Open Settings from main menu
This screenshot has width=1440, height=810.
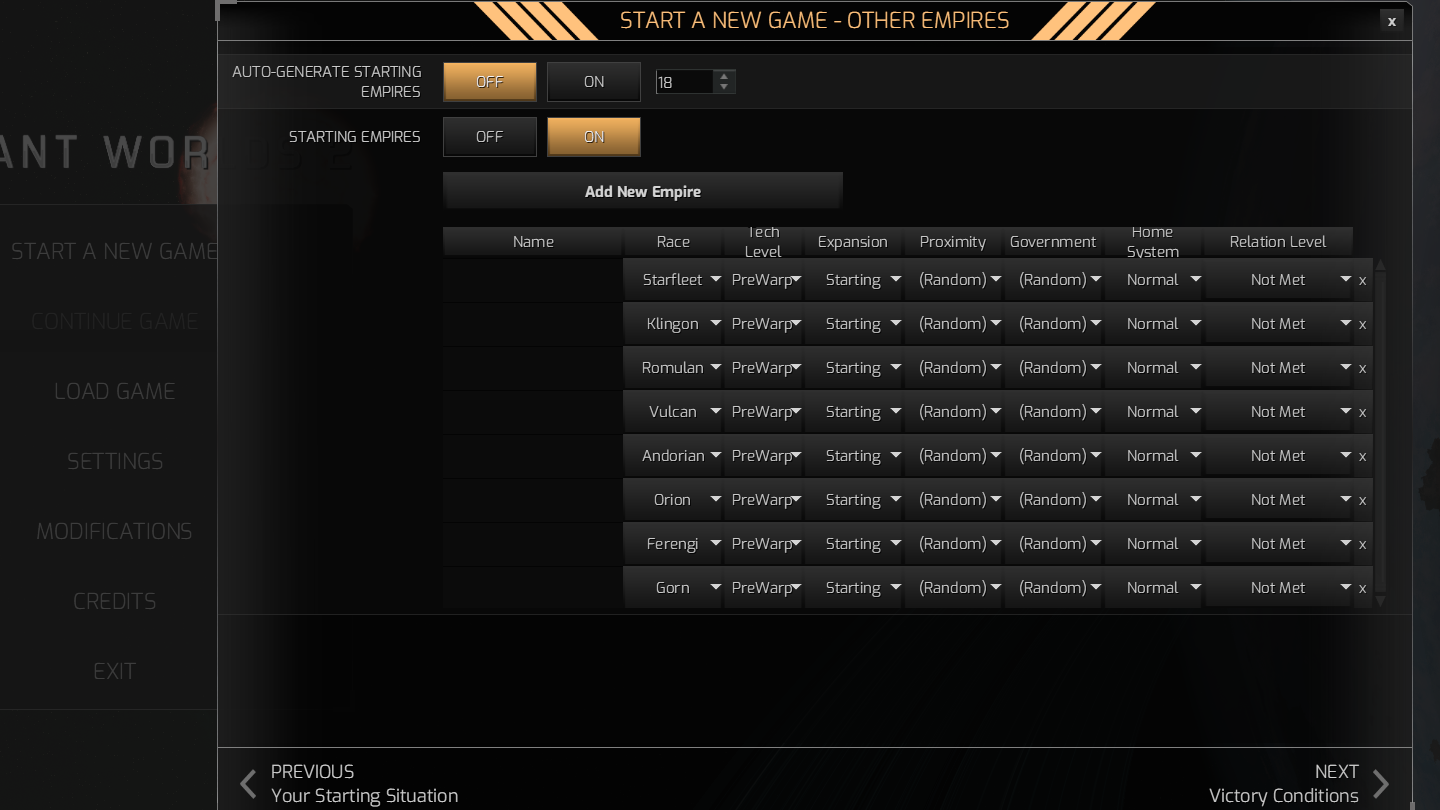click(x=115, y=461)
